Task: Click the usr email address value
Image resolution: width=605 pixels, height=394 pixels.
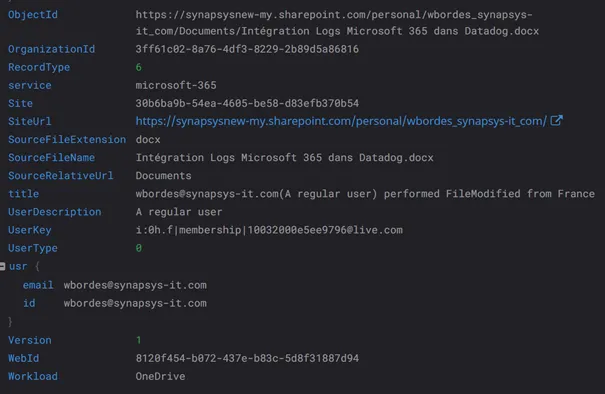Action: click(135, 285)
